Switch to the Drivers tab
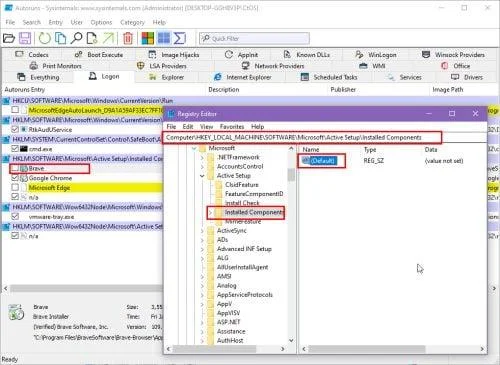This screenshot has width=500, height=365. pos(467,77)
